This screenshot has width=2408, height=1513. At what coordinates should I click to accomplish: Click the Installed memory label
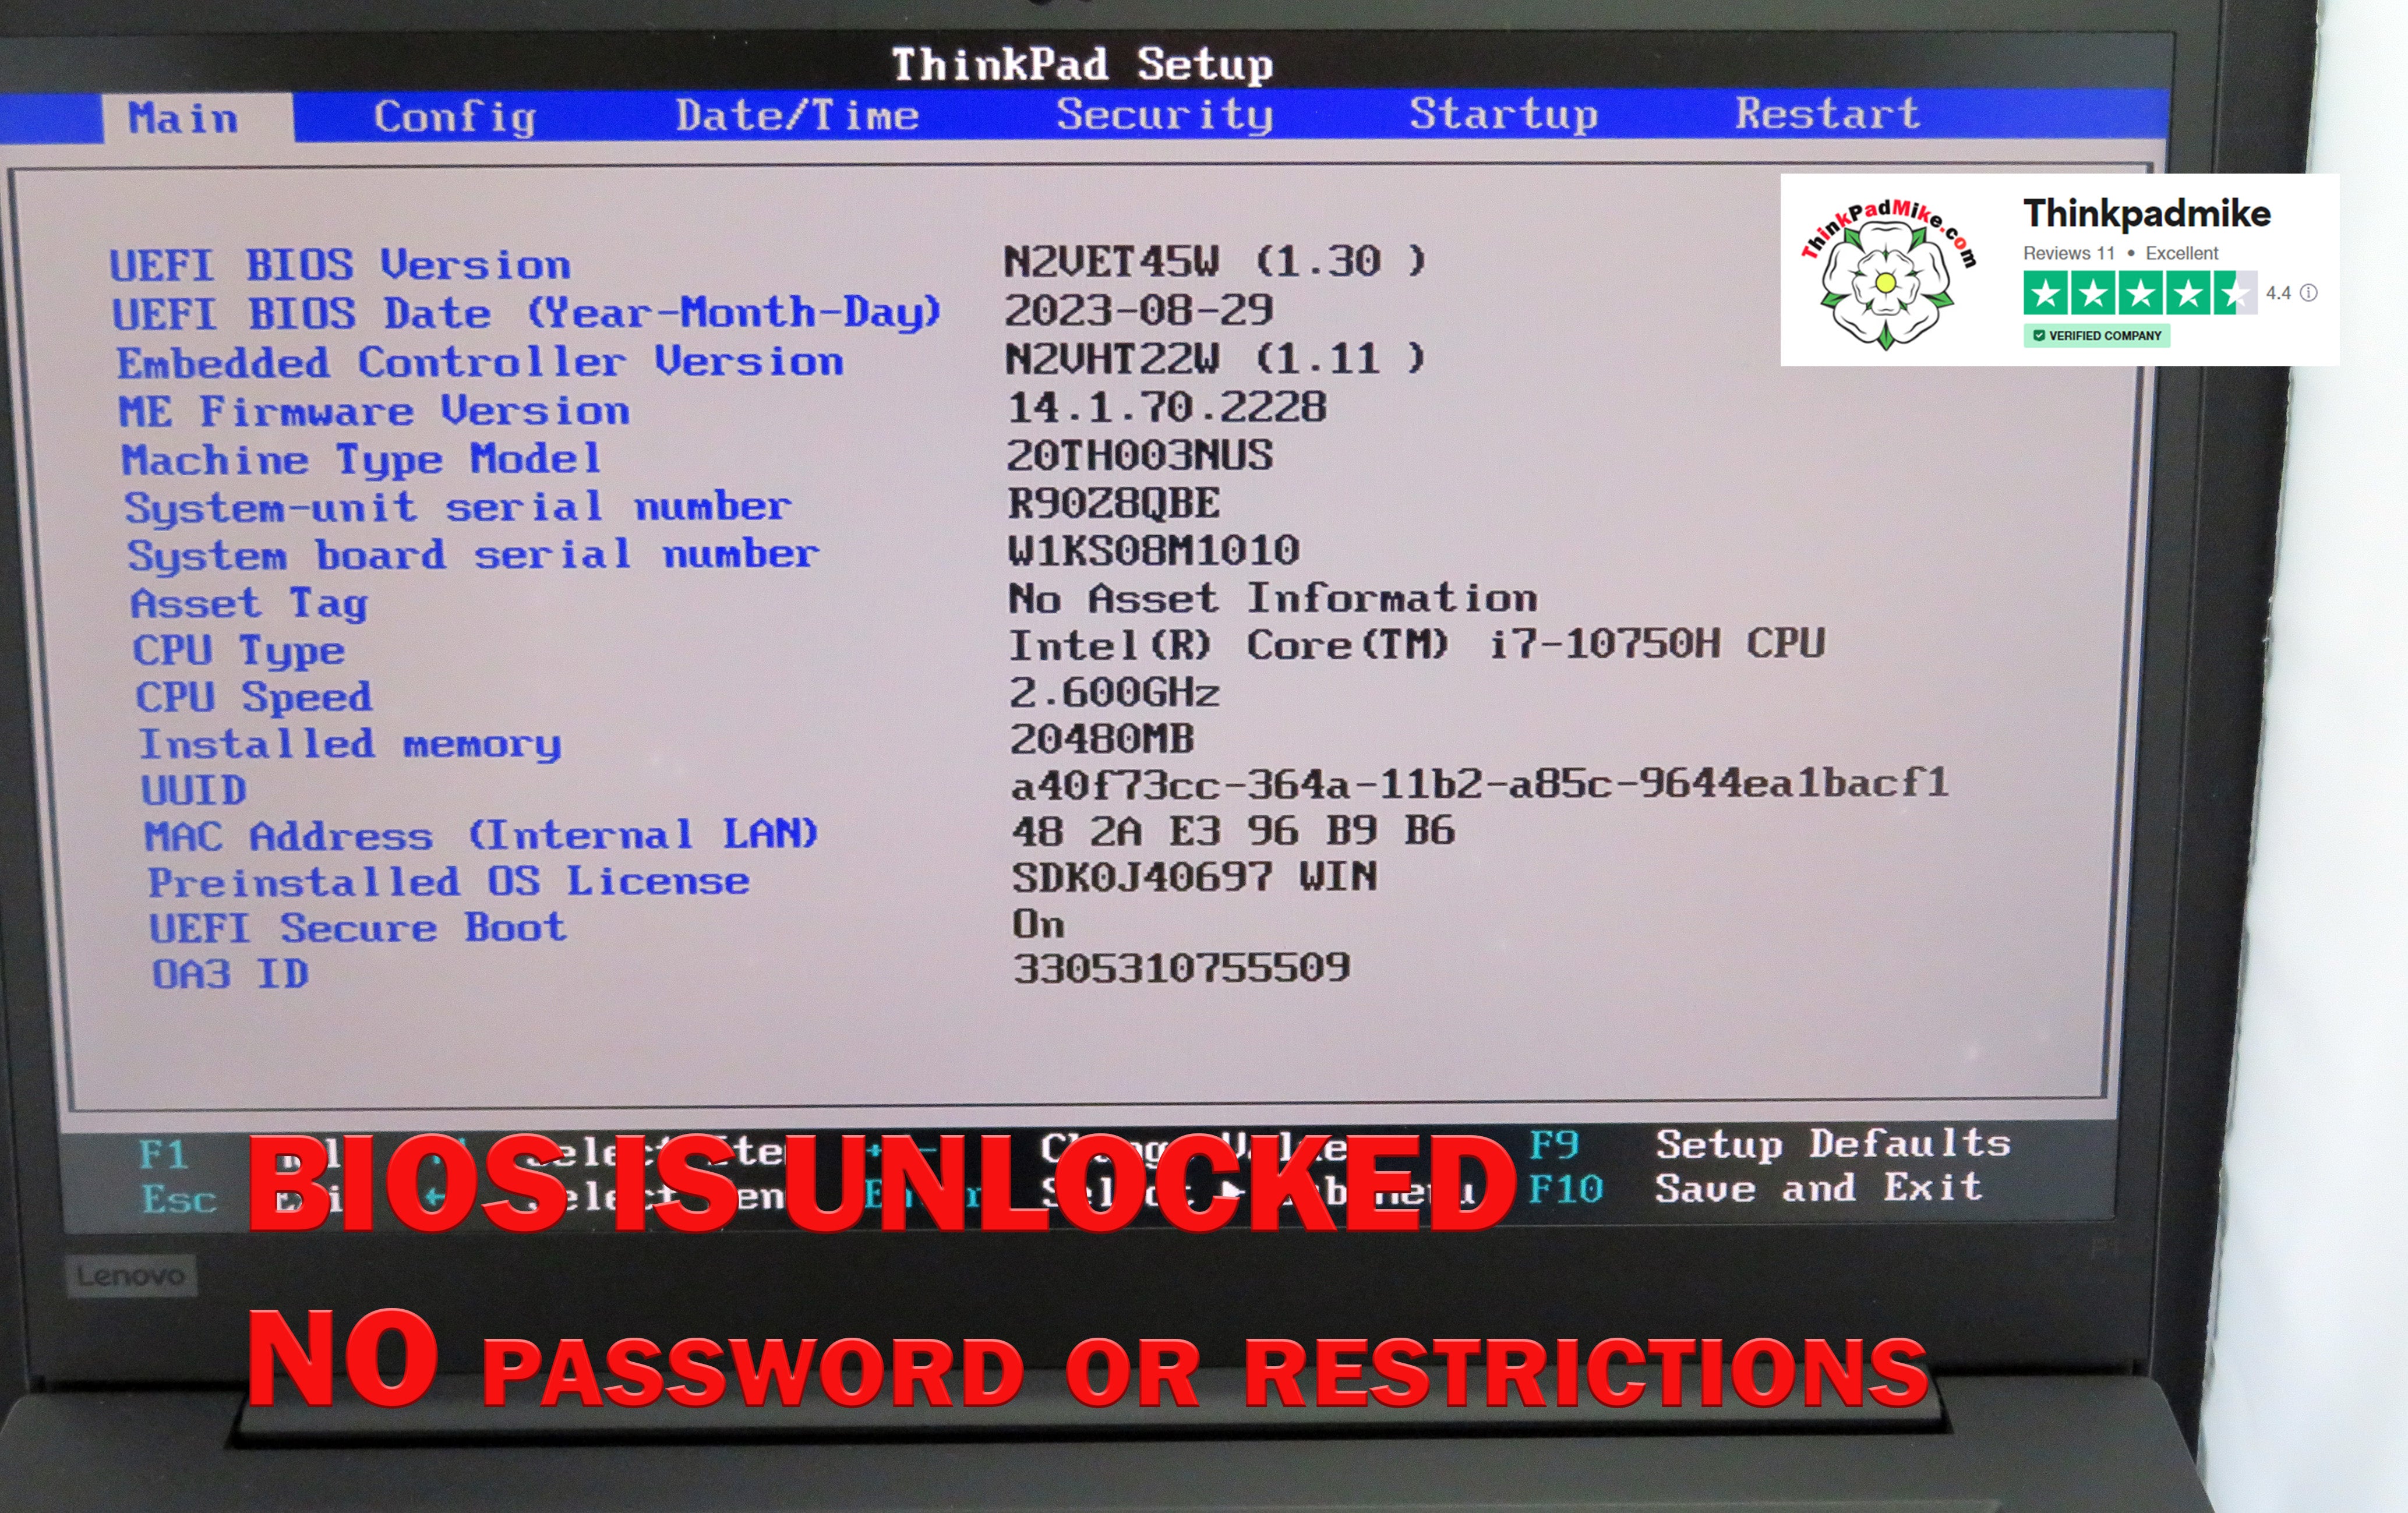(x=350, y=744)
